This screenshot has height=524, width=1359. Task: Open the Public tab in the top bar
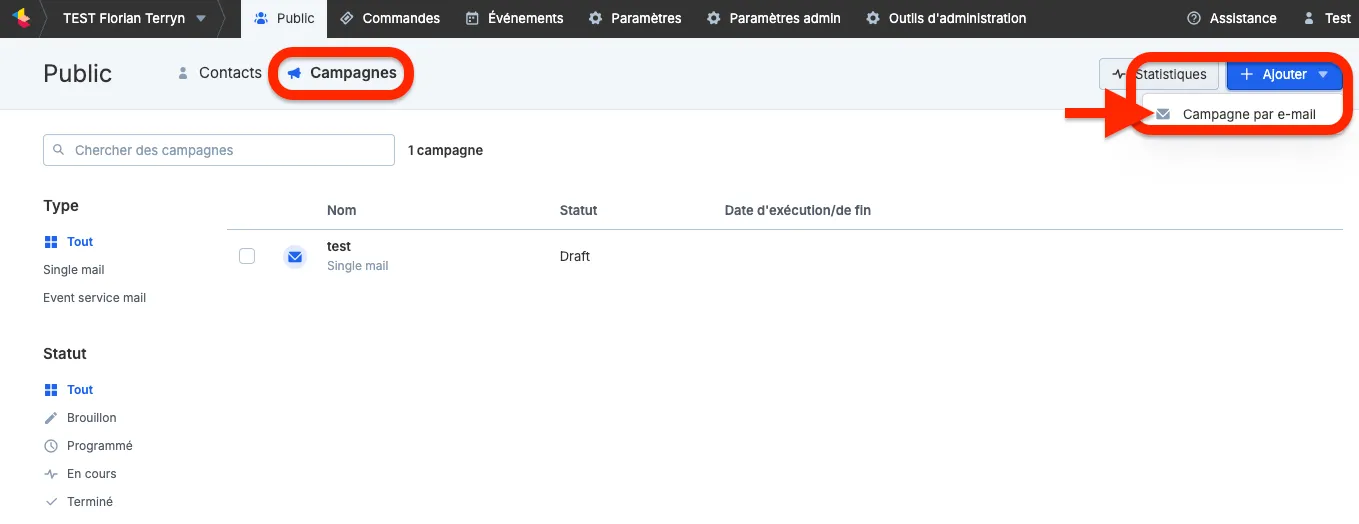pos(284,18)
